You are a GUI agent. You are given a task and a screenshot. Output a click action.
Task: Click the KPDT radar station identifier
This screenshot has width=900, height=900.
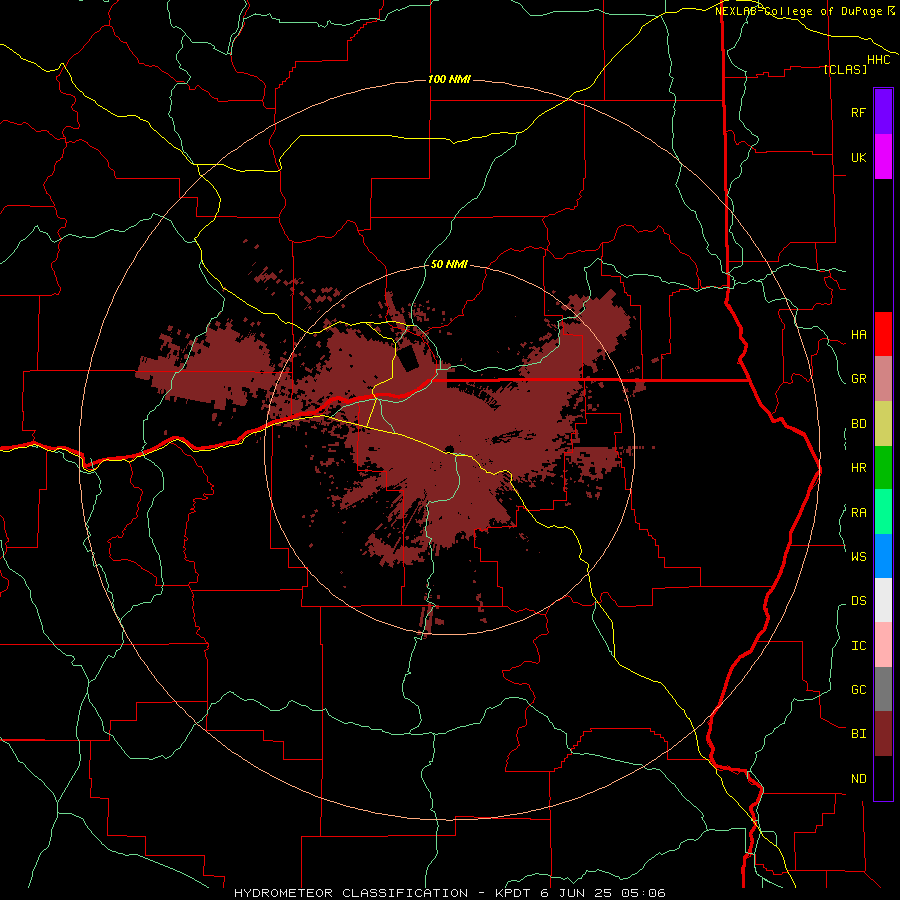511,893
